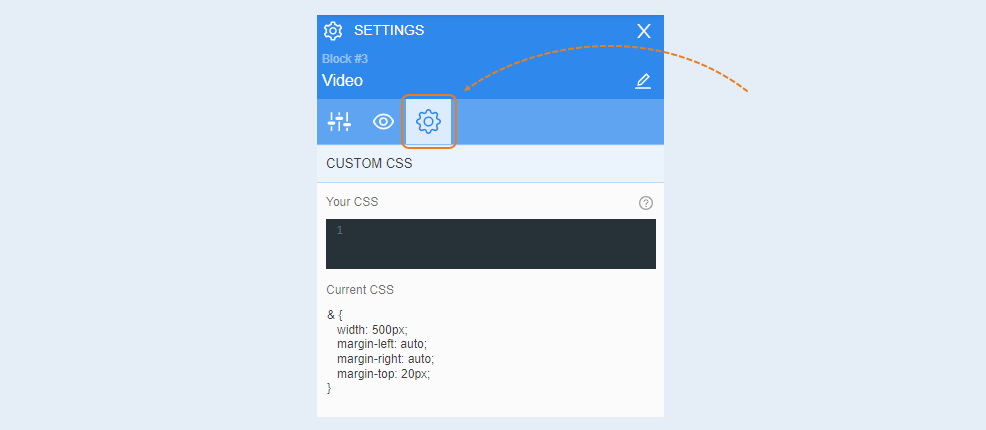986x430 pixels.
Task: Click the gear icon beside SETTINGS title
Action: coord(333,31)
